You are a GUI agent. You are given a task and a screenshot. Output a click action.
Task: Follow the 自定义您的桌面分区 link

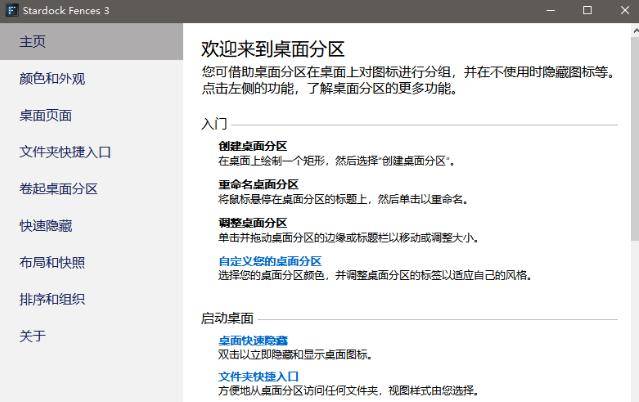coord(270,261)
